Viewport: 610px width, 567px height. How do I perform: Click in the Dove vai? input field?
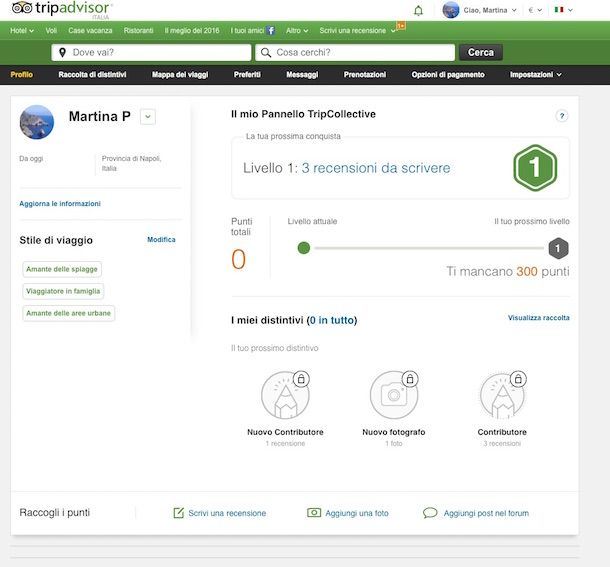[151, 53]
